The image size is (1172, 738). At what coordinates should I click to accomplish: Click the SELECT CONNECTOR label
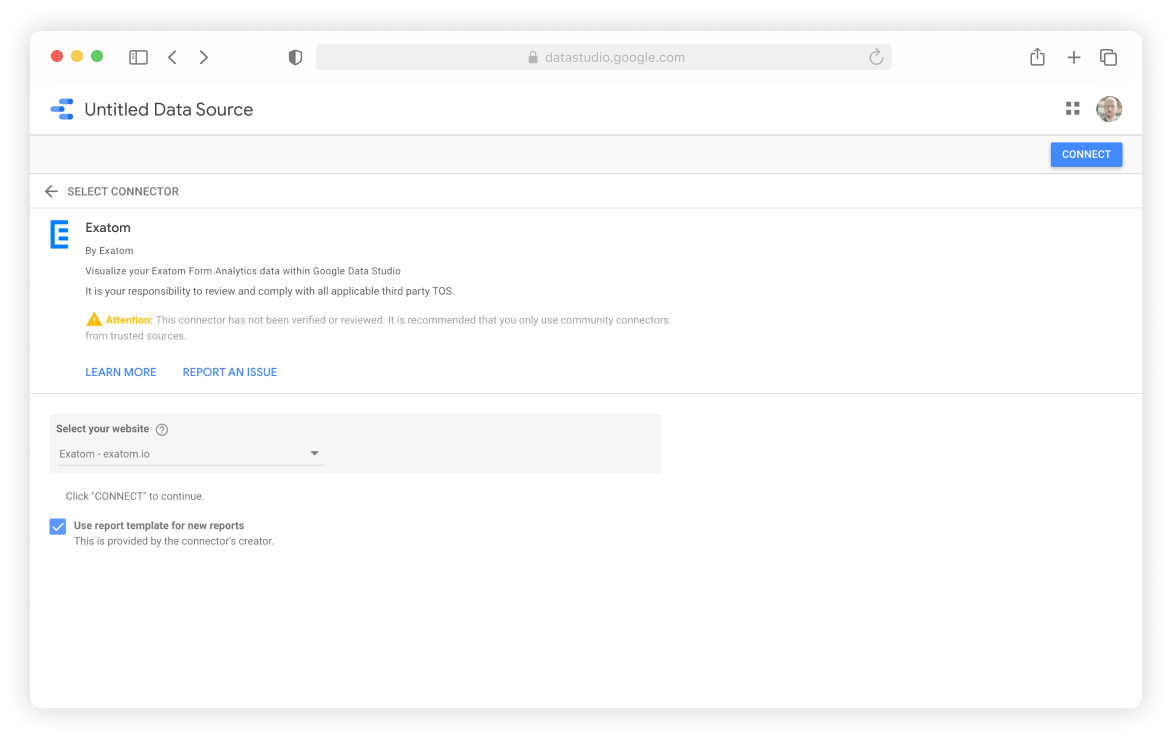(x=123, y=191)
